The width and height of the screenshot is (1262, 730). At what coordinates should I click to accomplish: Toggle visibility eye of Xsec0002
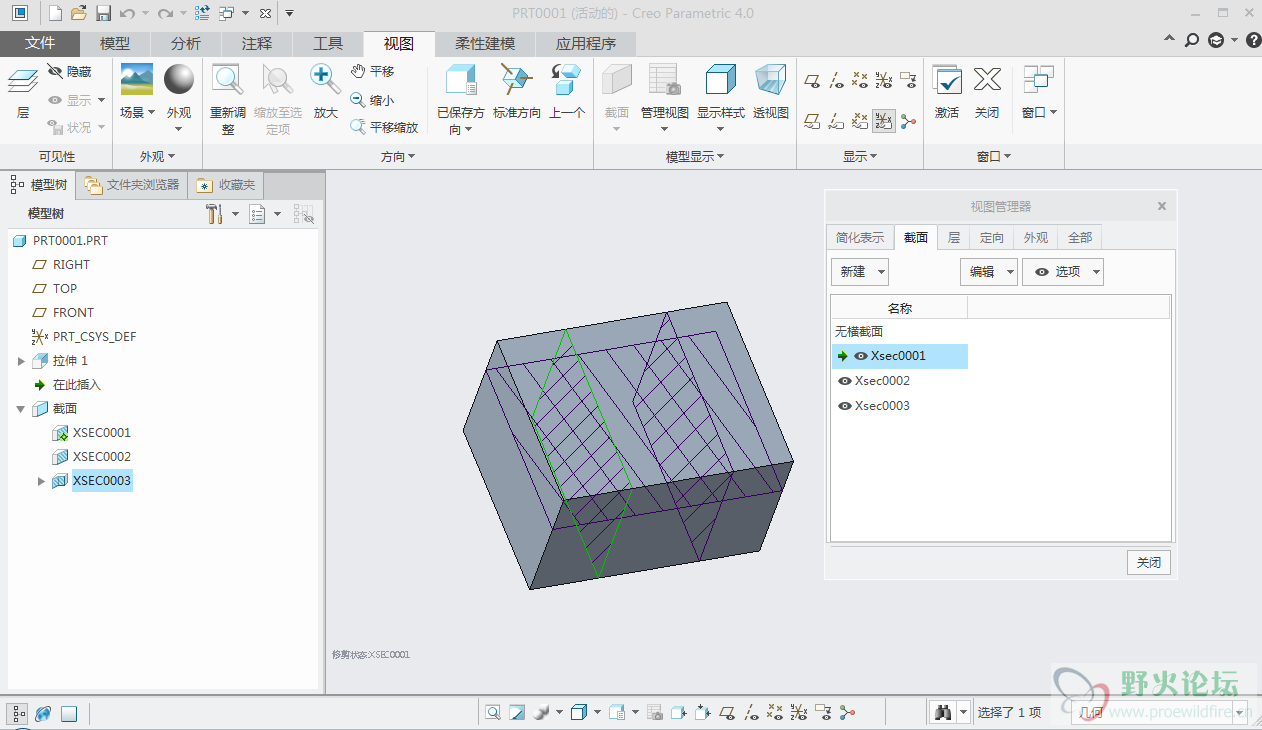pyautogui.click(x=845, y=381)
